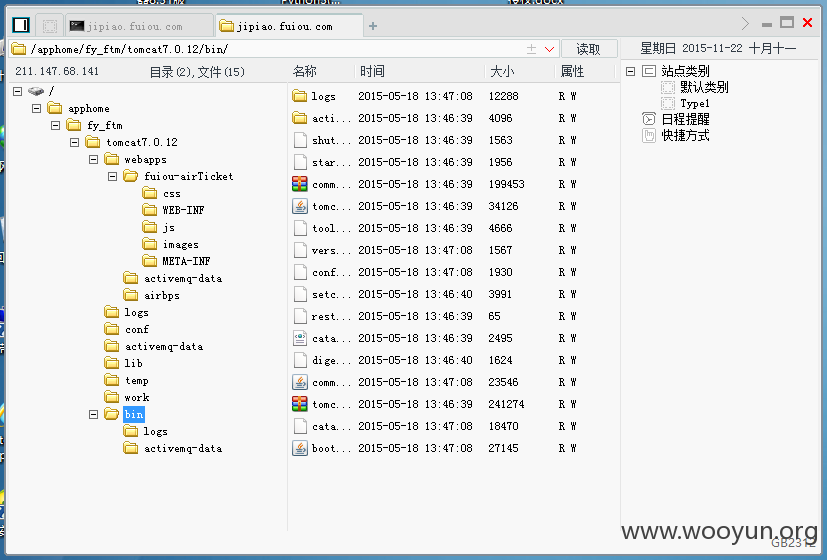Click the file icon of rest... row

tap(300, 316)
